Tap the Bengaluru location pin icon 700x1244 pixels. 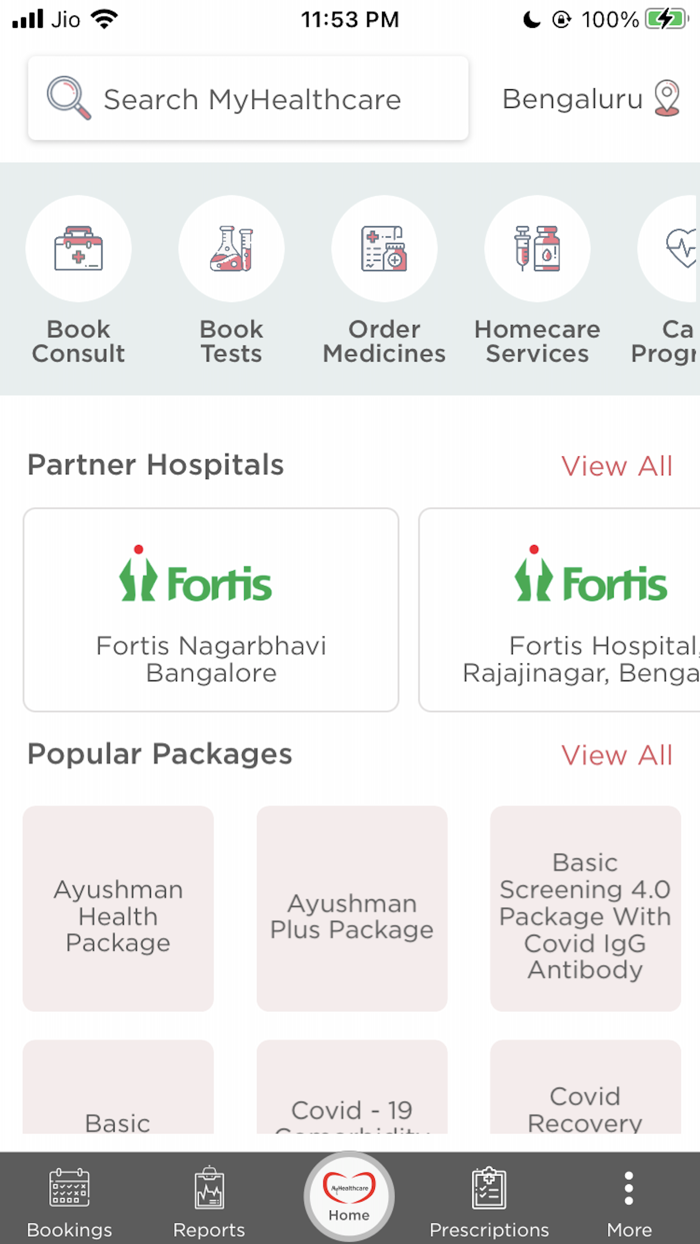tap(671, 98)
